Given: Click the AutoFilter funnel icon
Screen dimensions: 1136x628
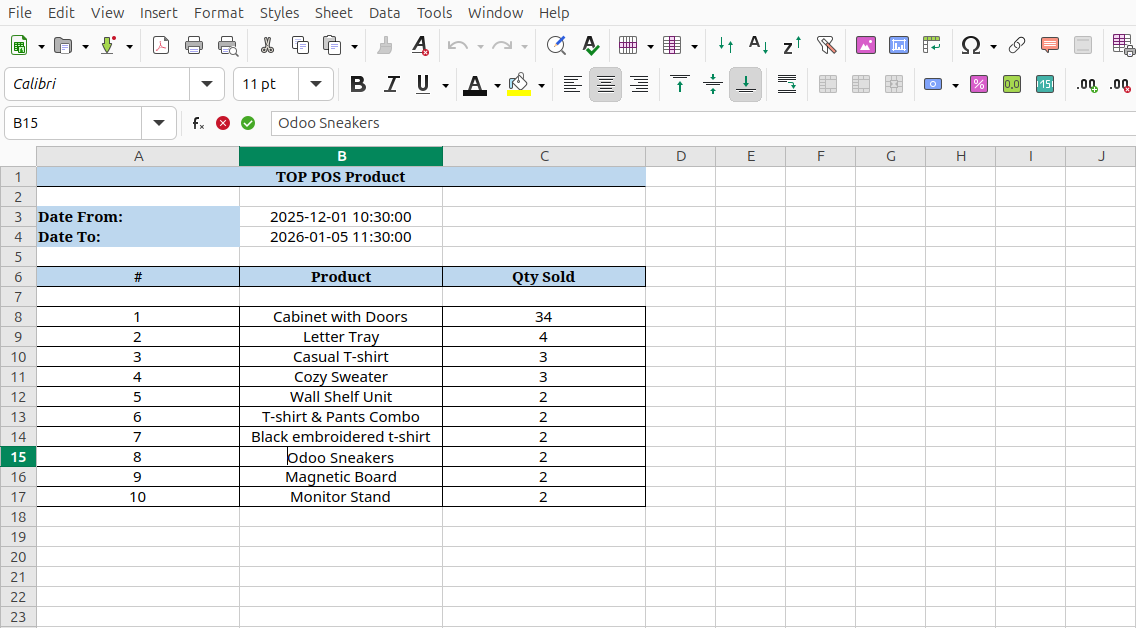Looking at the screenshot, I should coord(826,46).
